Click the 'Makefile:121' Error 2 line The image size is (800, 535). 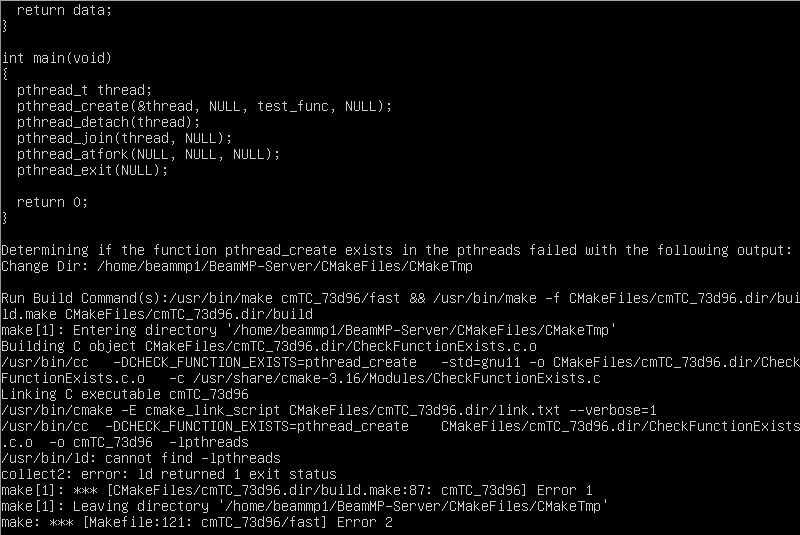[x=197, y=522]
